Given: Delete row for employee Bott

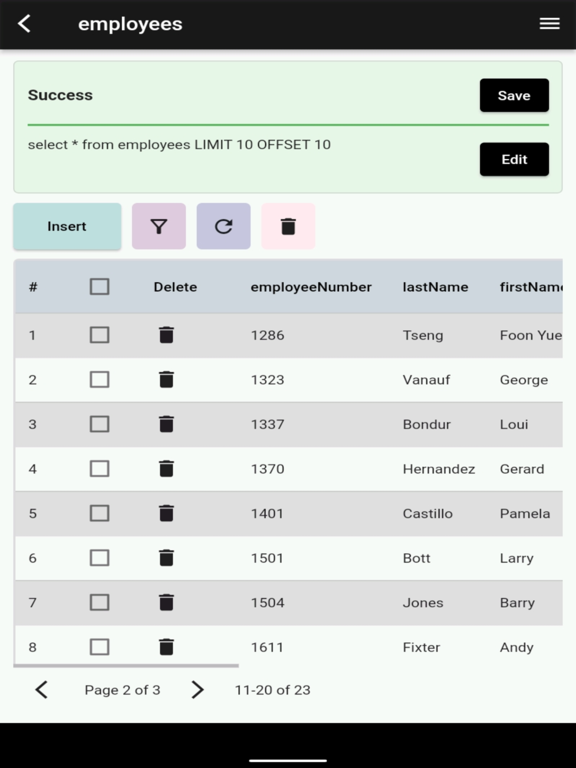Looking at the screenshot, I should 167,558.
